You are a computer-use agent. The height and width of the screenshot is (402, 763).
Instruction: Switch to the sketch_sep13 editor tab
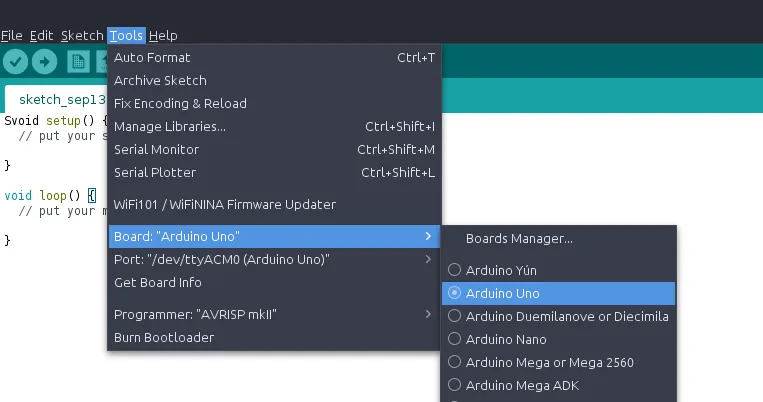[x=53, y=99]
